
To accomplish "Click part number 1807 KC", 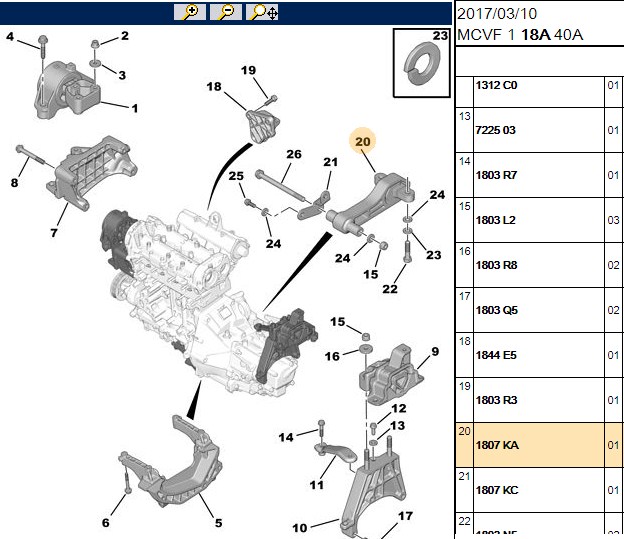I will [497, 490].
